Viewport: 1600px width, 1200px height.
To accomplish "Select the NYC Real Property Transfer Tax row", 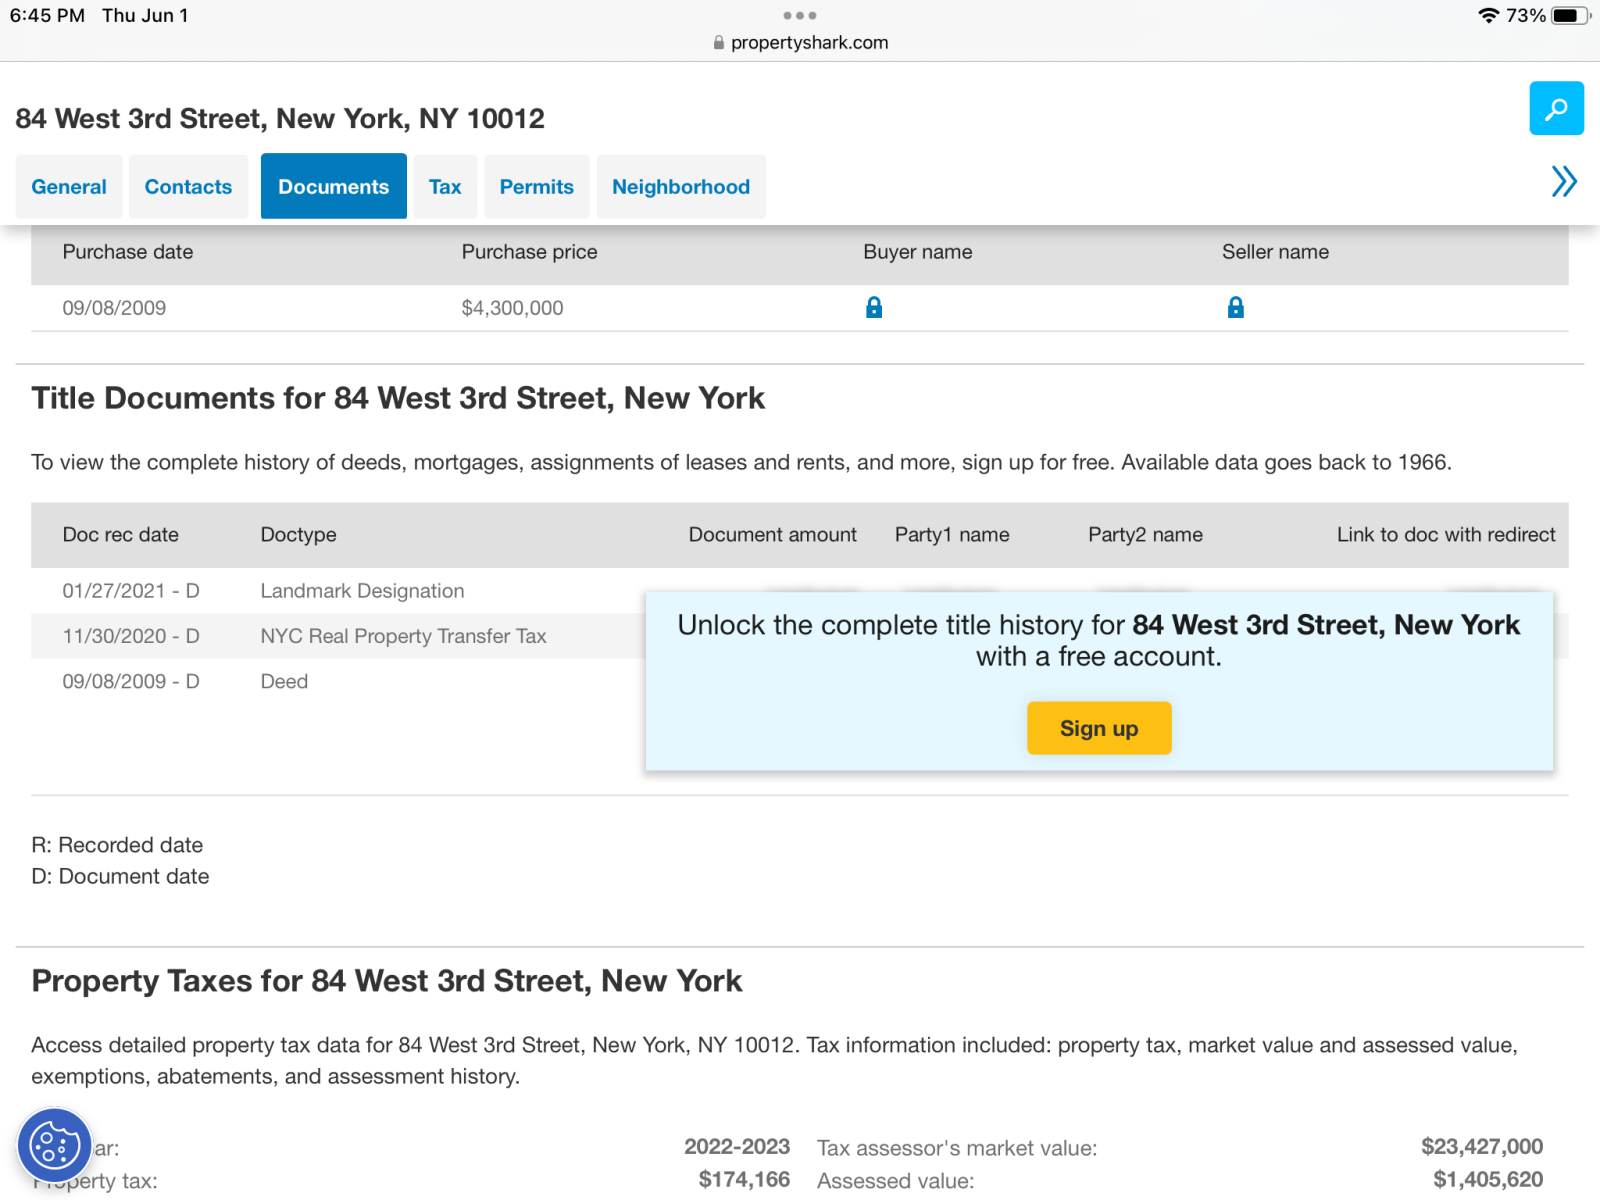I will click(403, 636).
